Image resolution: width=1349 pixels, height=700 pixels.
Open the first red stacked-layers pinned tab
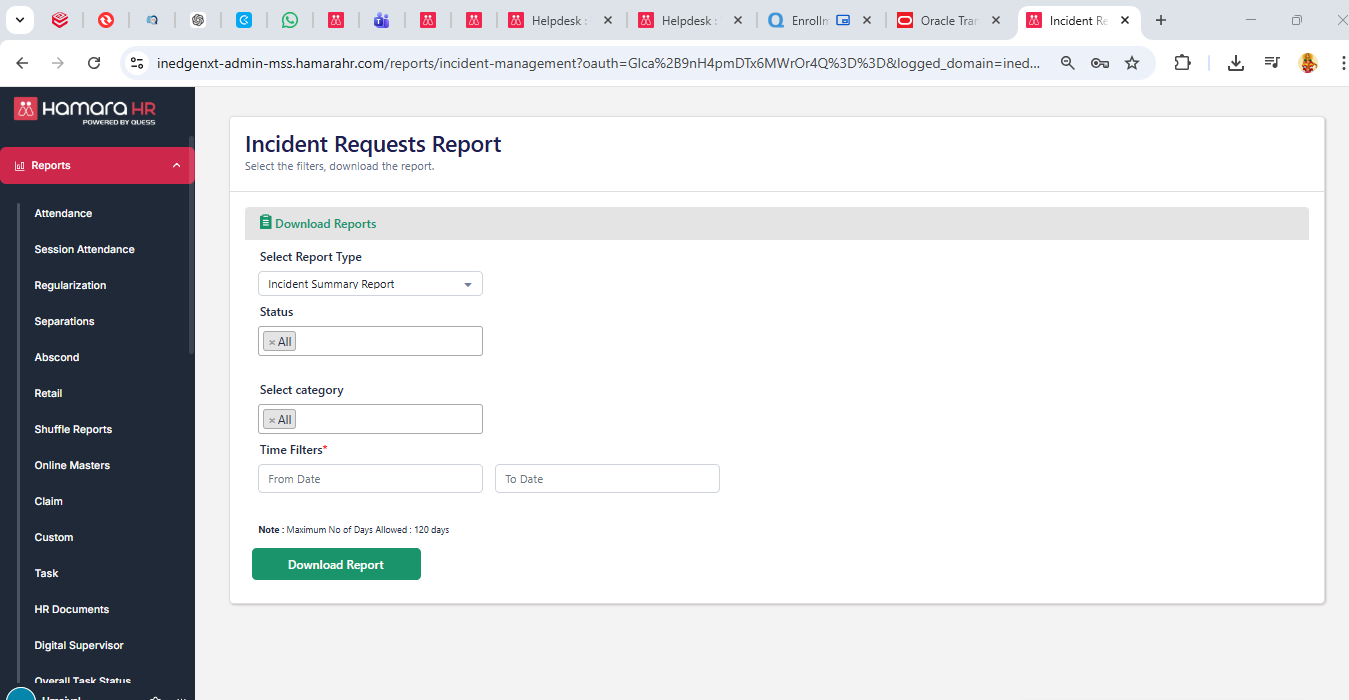pos(60,20)
